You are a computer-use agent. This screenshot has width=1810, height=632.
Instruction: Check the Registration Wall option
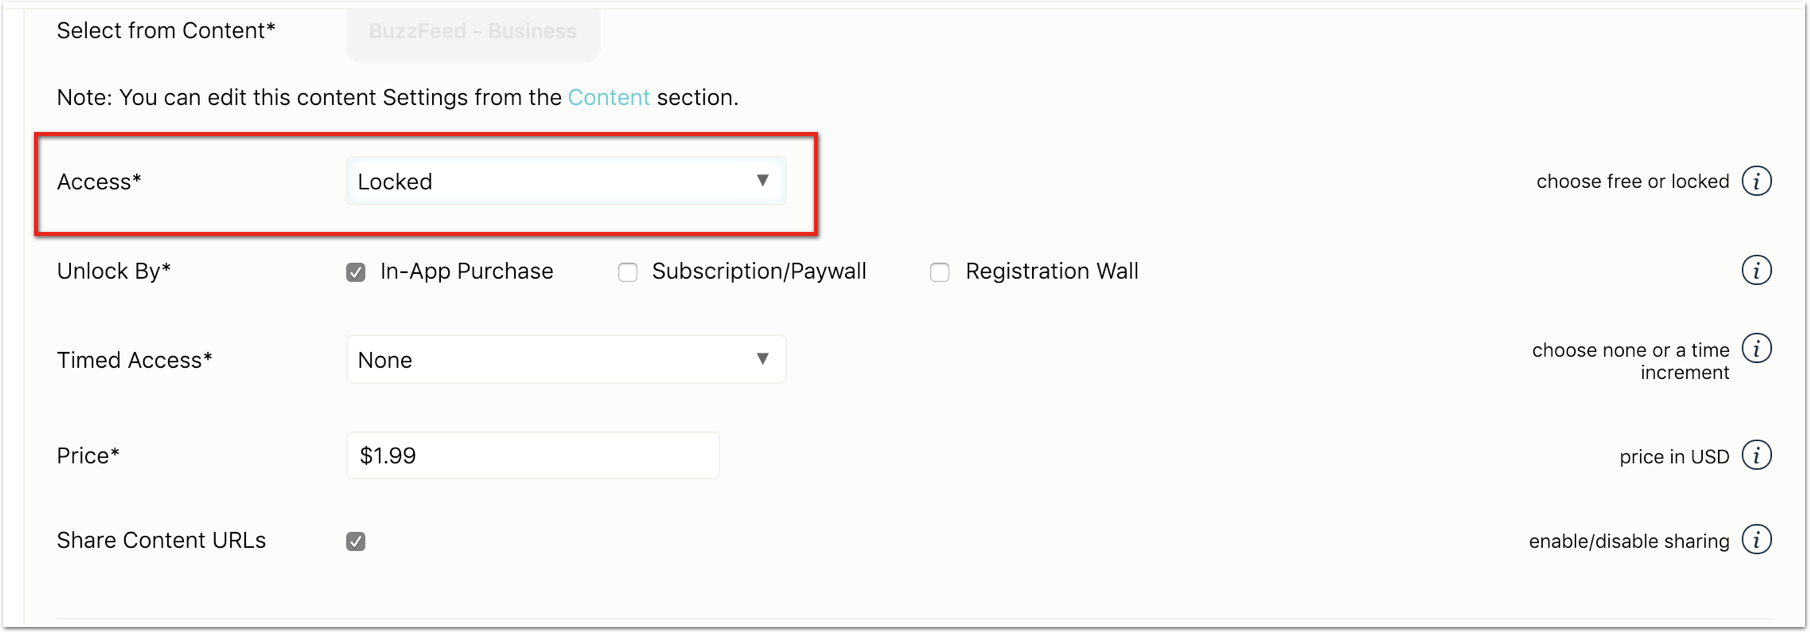(940, 272)
